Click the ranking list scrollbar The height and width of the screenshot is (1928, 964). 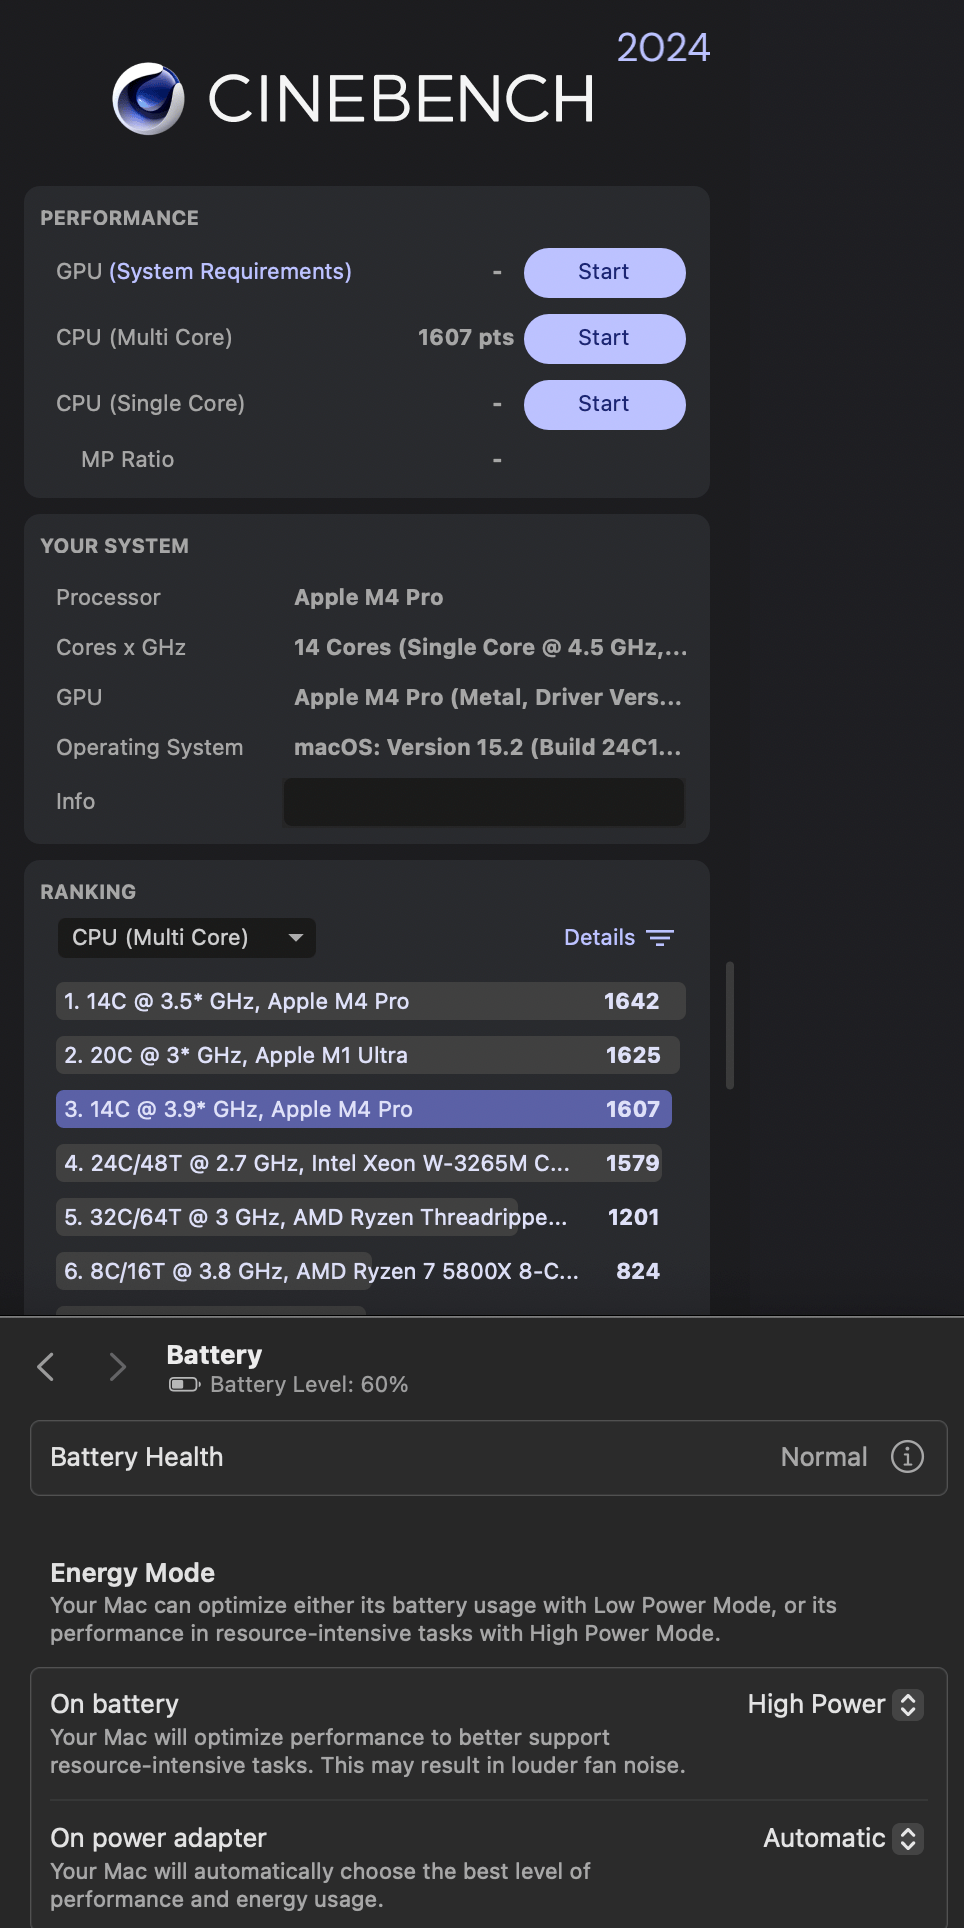[x=730, y=1025]
